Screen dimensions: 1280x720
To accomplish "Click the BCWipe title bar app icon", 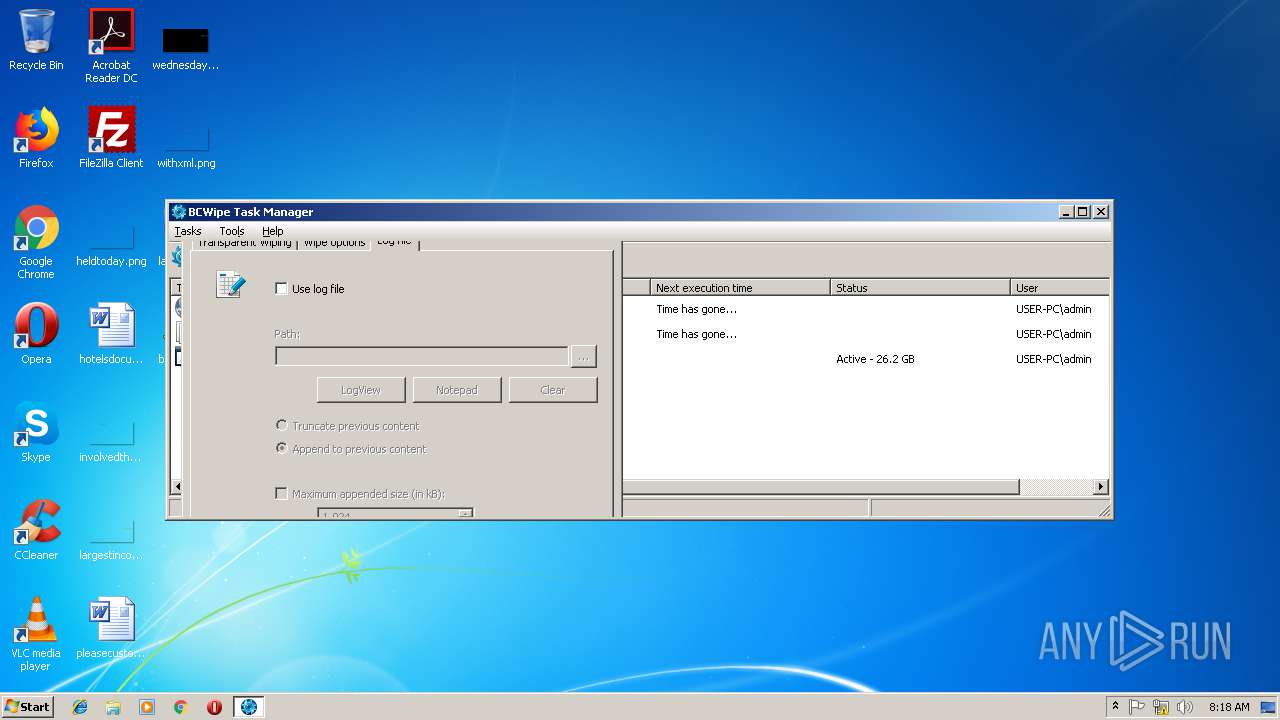I will tap(179, 212).
